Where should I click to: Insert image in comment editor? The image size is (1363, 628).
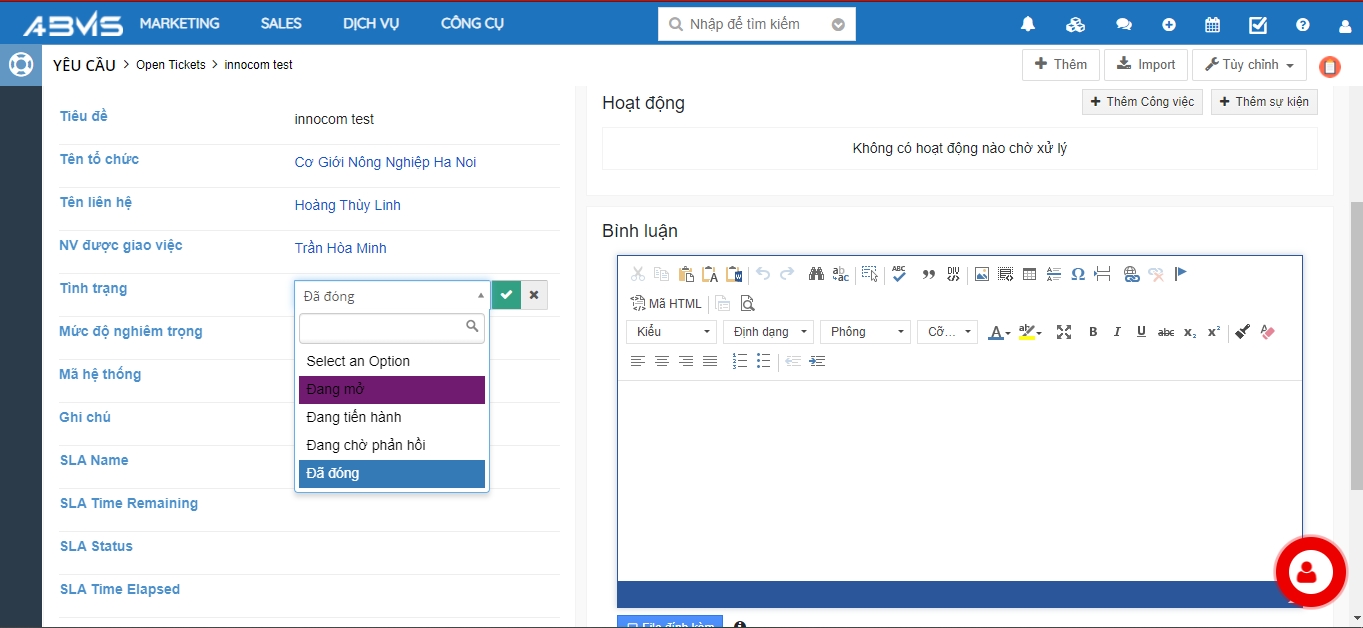click(981, 274)
